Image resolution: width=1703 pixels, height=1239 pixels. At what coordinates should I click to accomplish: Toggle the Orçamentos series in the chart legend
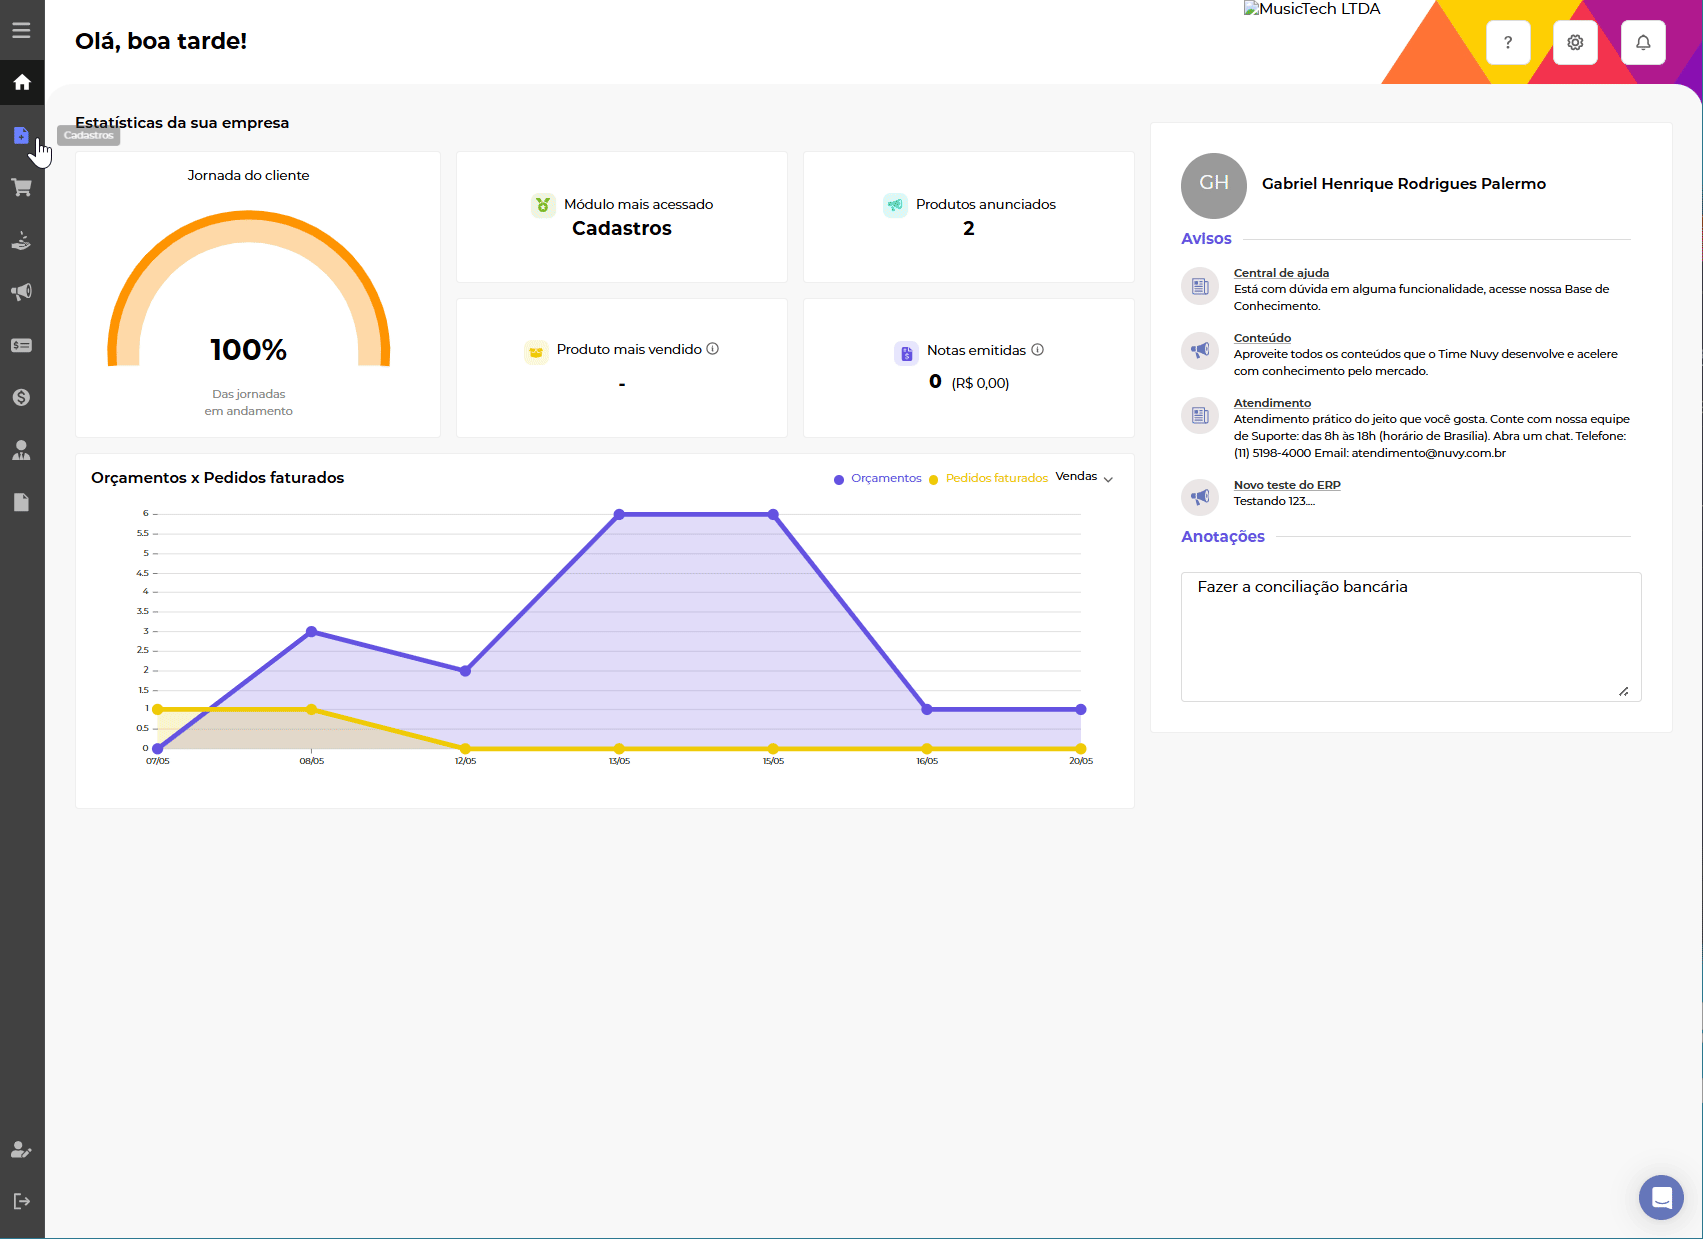coord(878,479)
